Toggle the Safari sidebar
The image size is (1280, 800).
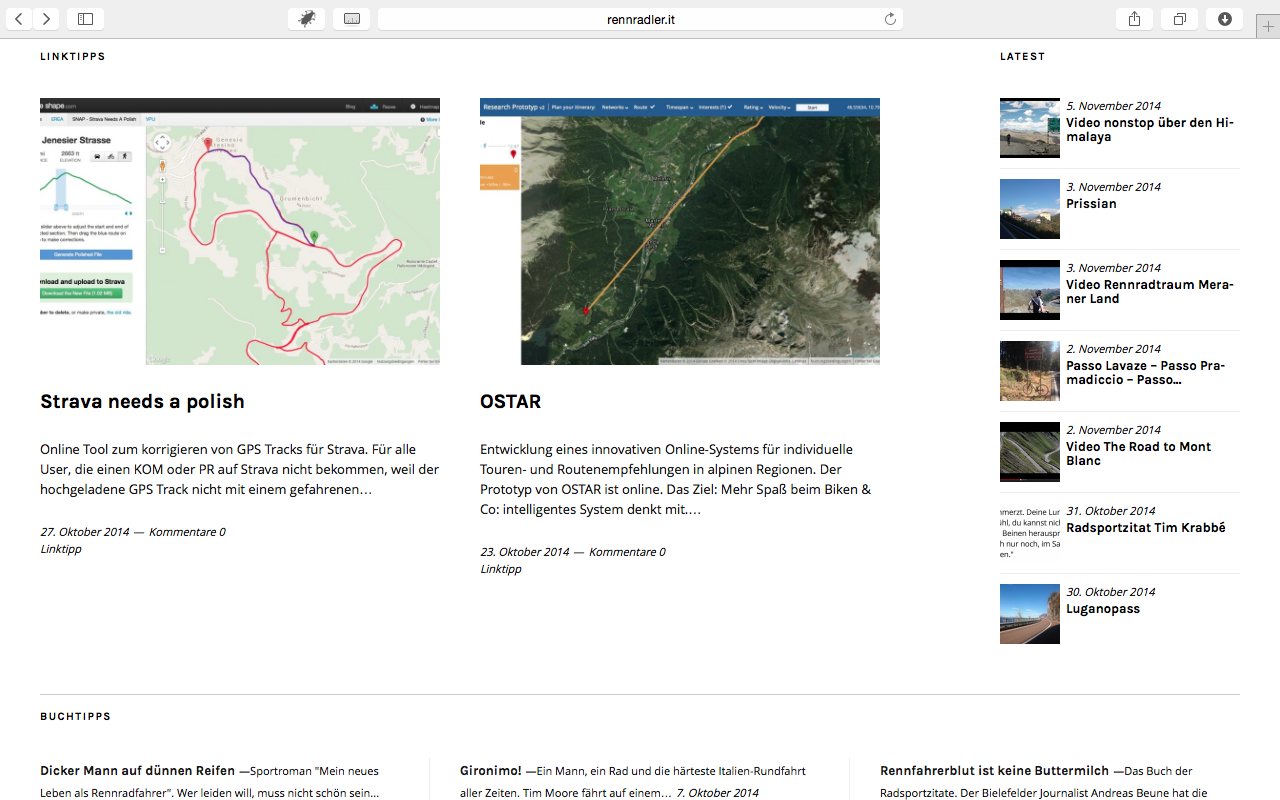point(85,19)
